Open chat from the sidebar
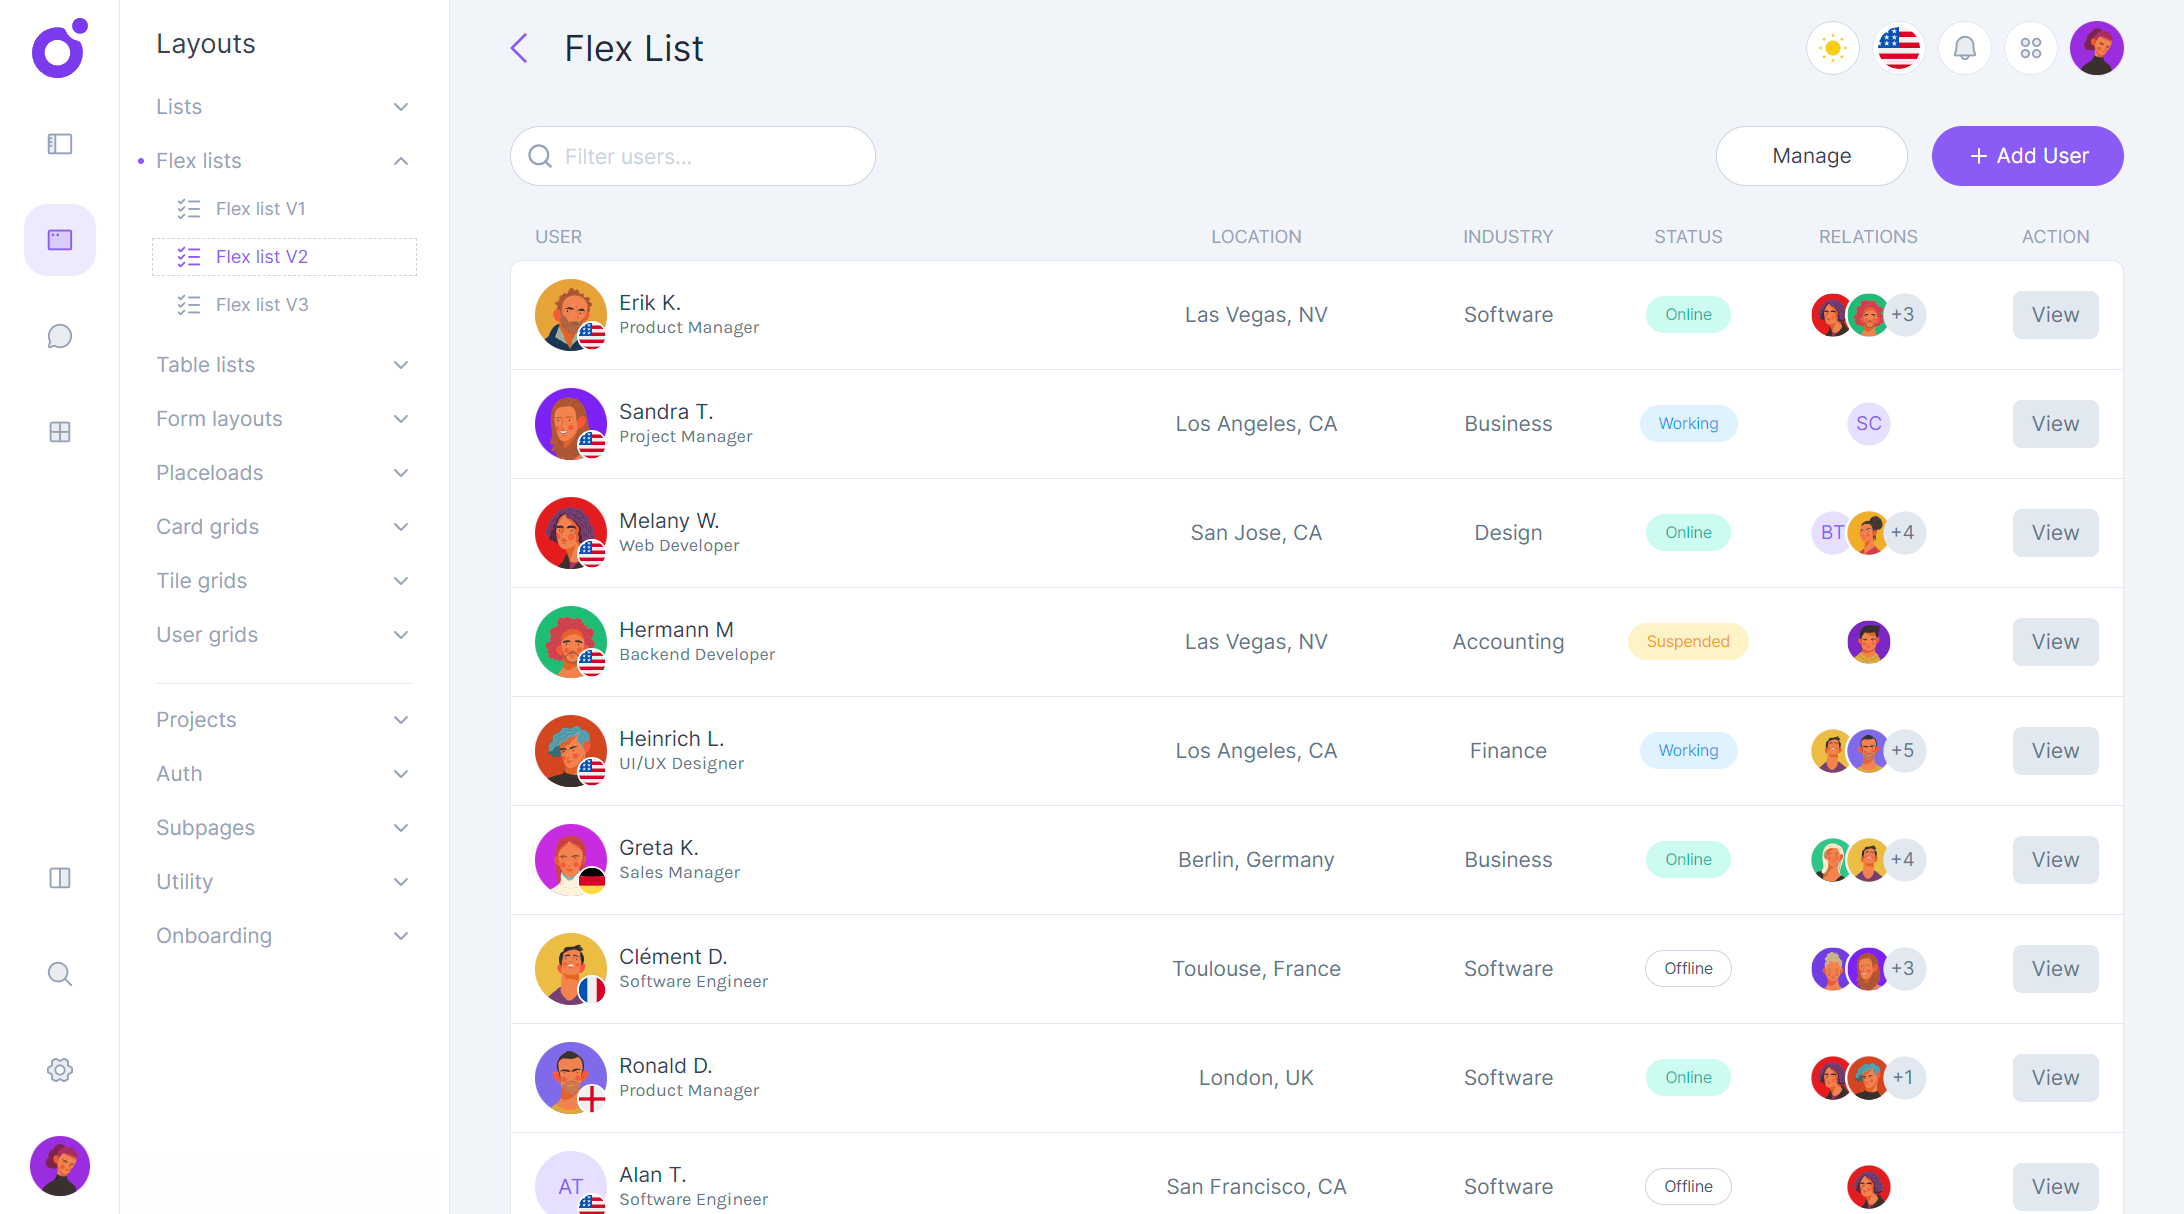This screenshot has height=1214, width=2184. point(59,336)
